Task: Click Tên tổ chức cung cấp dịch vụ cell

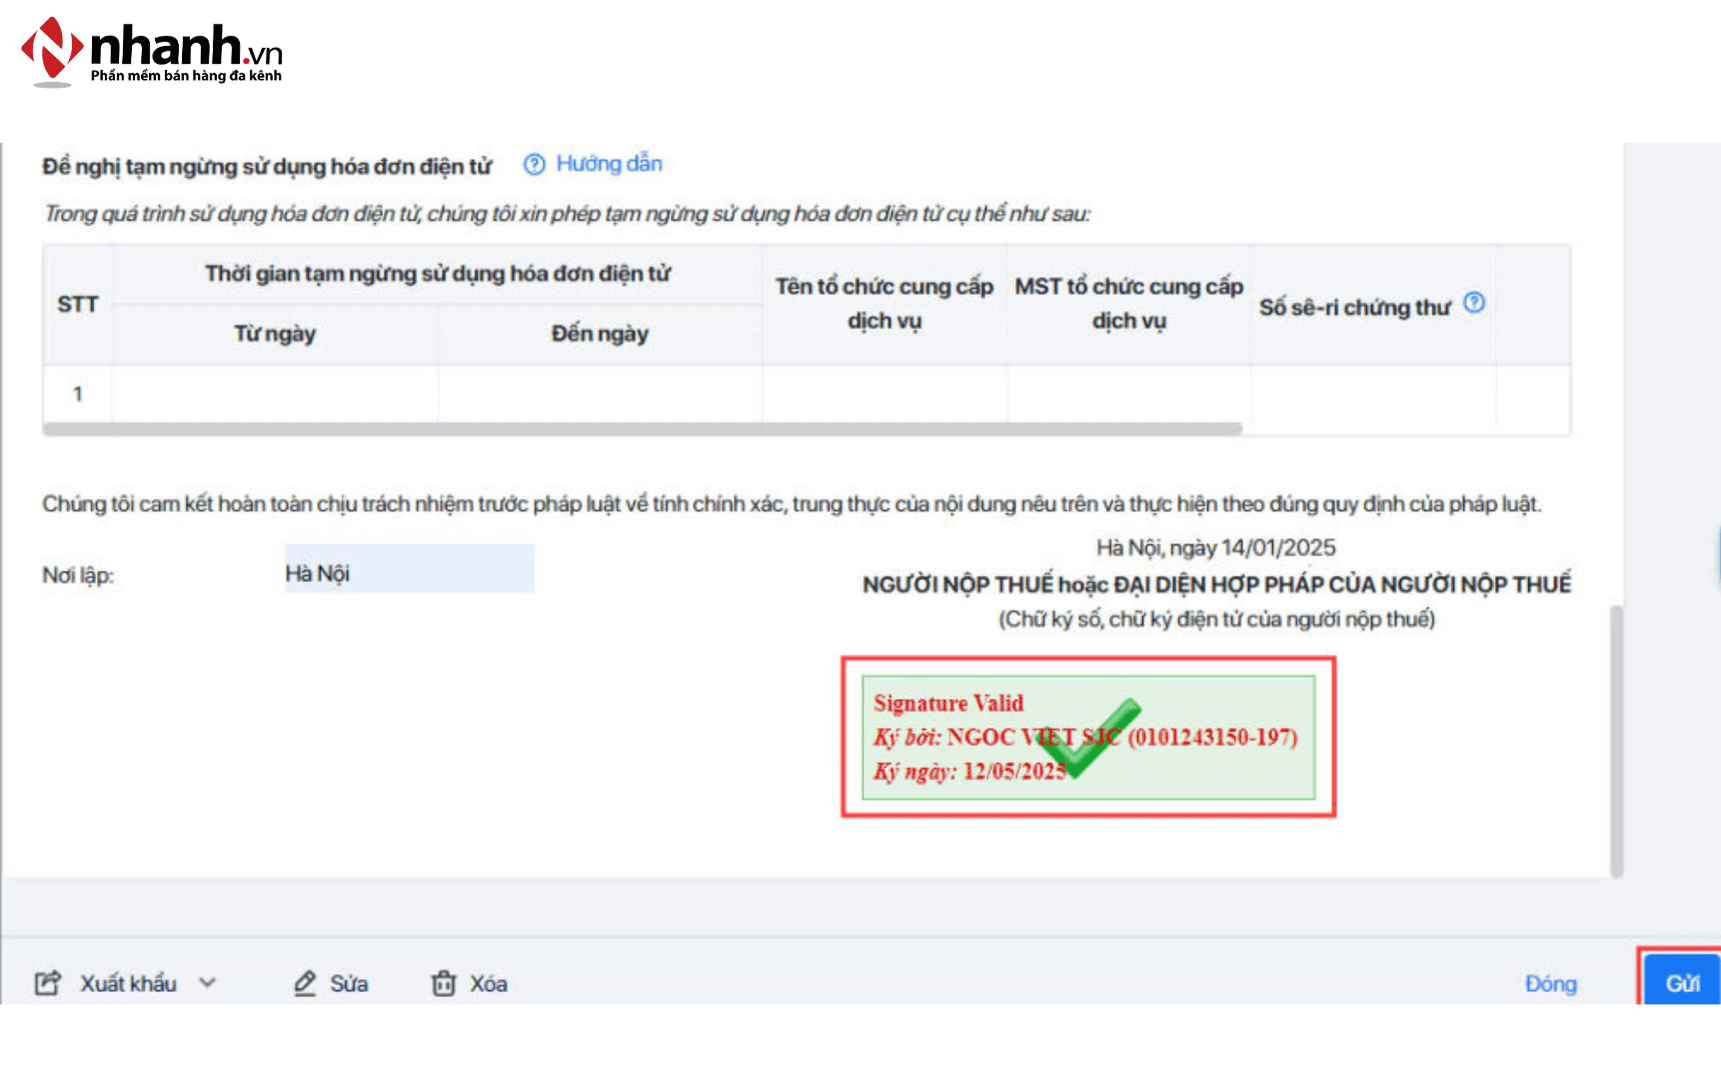Action: tap(884, 394)
